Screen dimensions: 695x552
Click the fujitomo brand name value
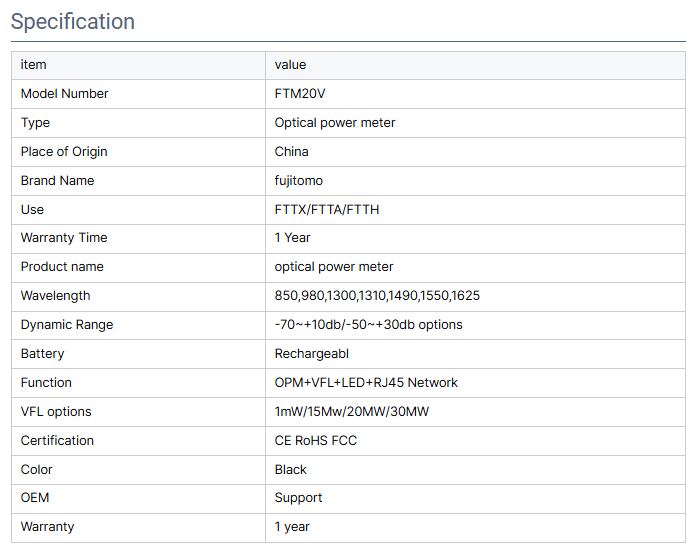pyautogui.click(x=299, y=180)
